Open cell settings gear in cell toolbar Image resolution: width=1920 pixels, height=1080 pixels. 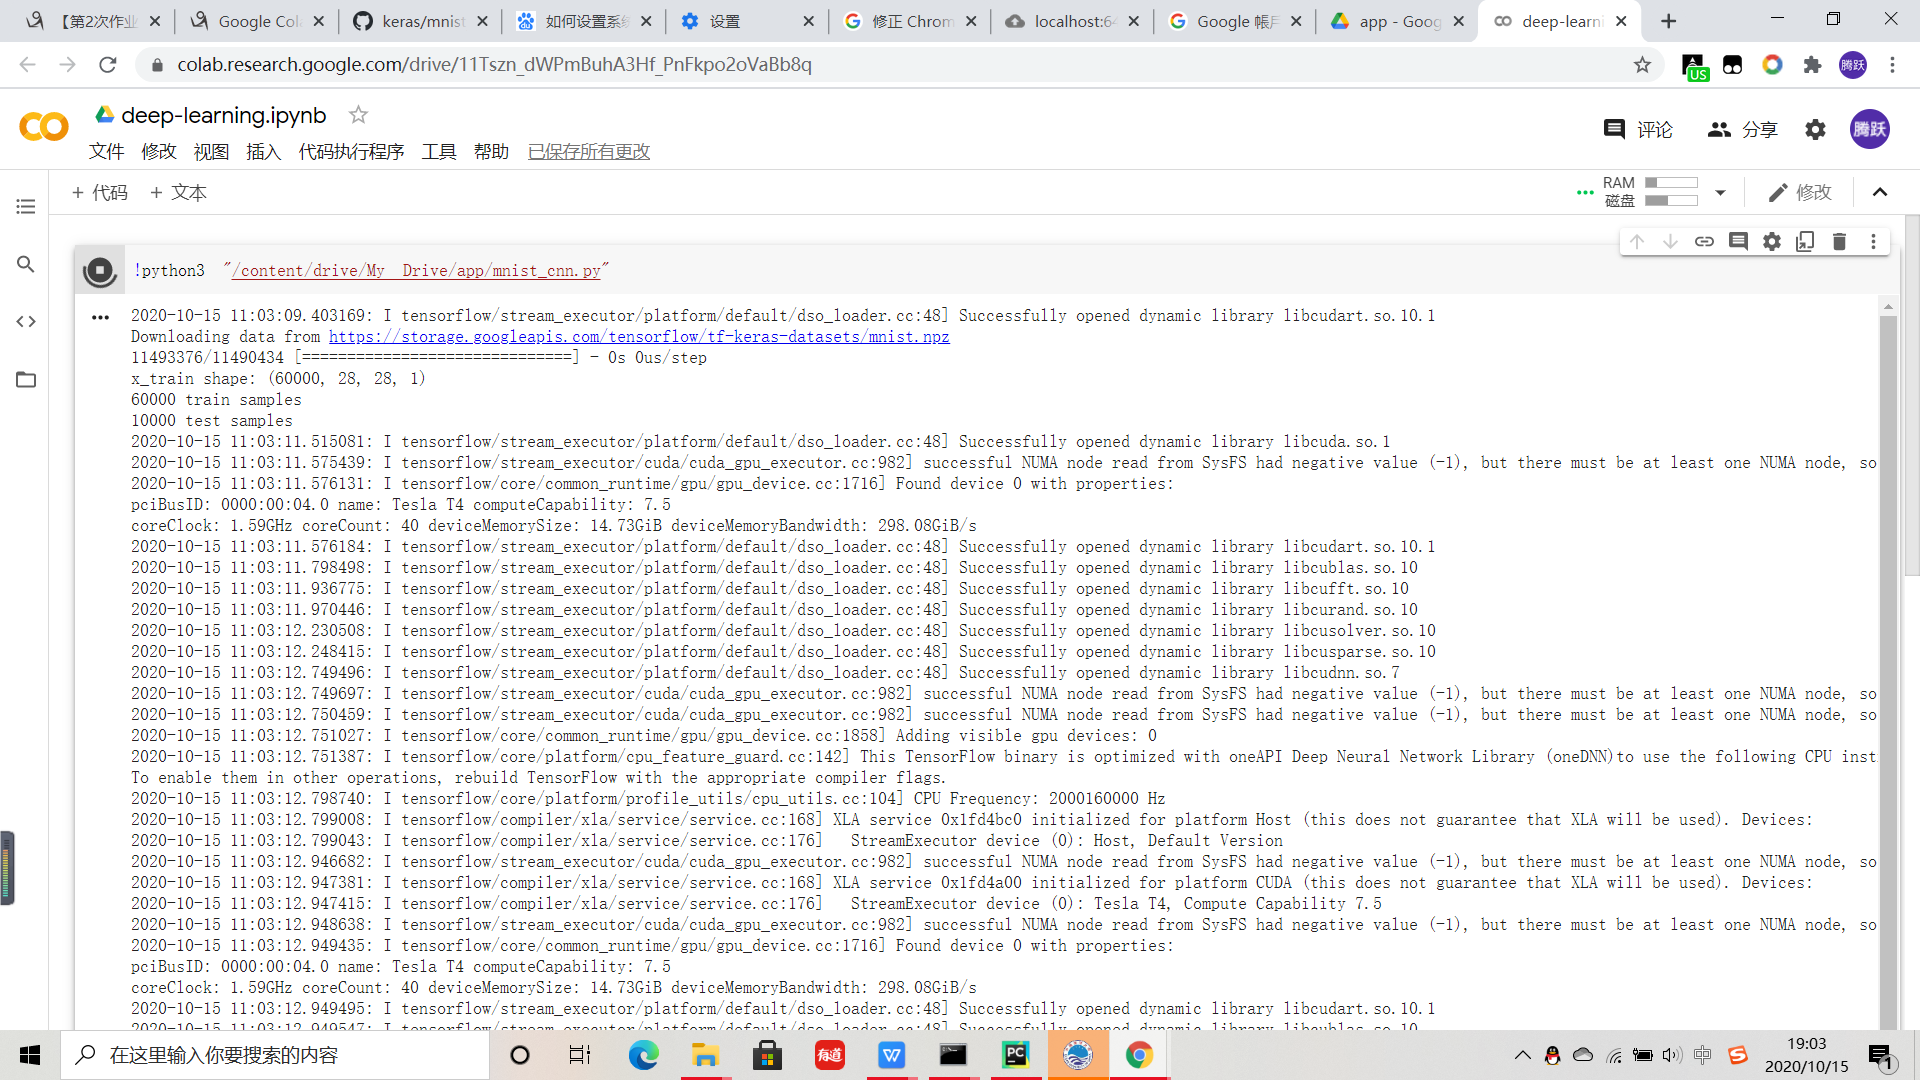tap(1771, 241)
